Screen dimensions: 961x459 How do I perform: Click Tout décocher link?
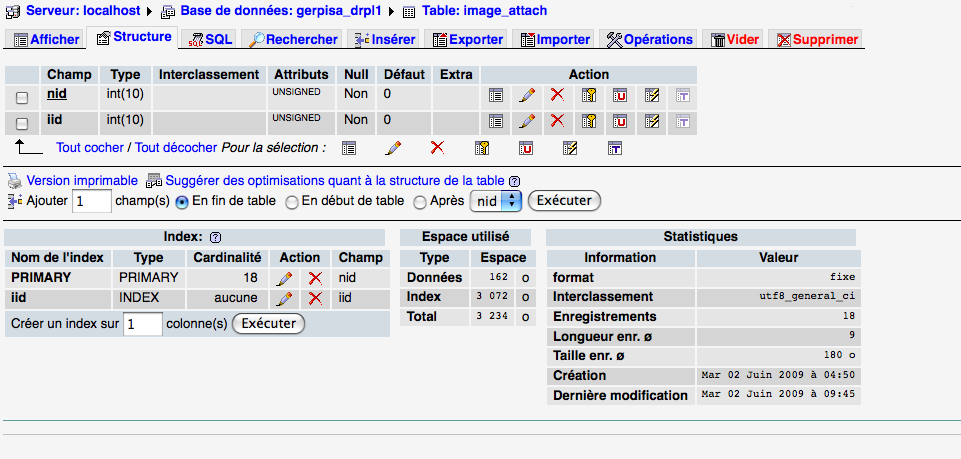coord(176,148)
